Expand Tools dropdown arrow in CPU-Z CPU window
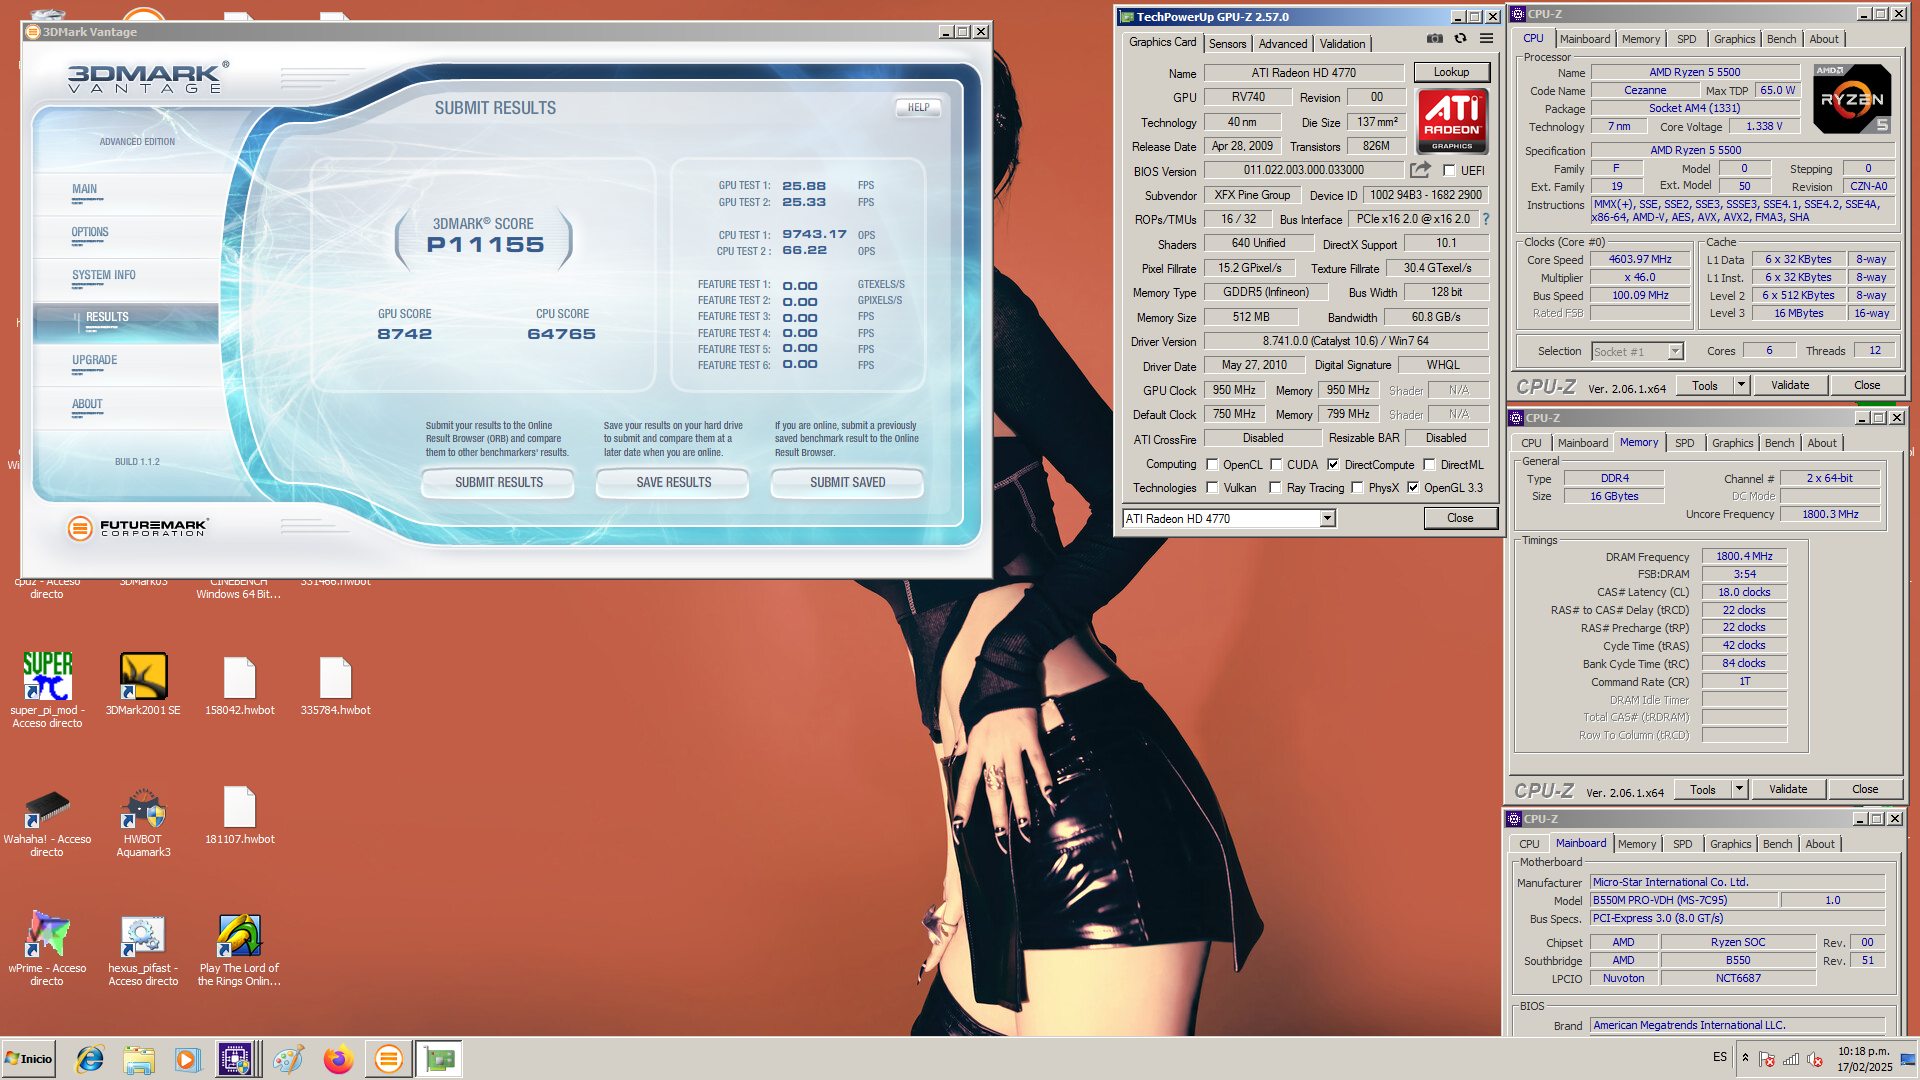This screenshot has height=1080, width=1920. click(x=1741, y=385)
